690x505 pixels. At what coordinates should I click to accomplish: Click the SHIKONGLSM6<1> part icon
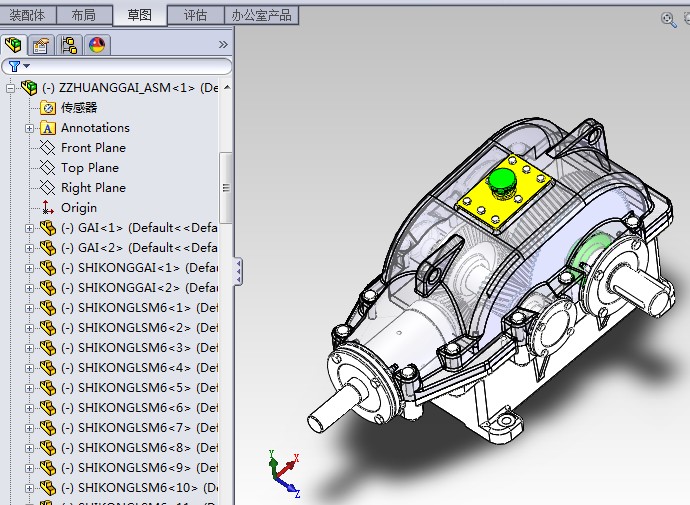[48, 308]
